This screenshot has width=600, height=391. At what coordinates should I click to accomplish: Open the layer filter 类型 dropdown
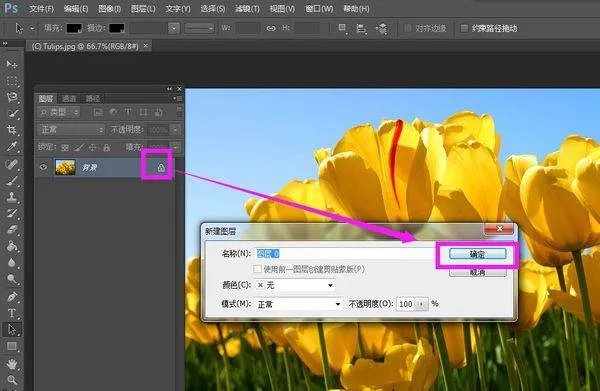[59, 112]
